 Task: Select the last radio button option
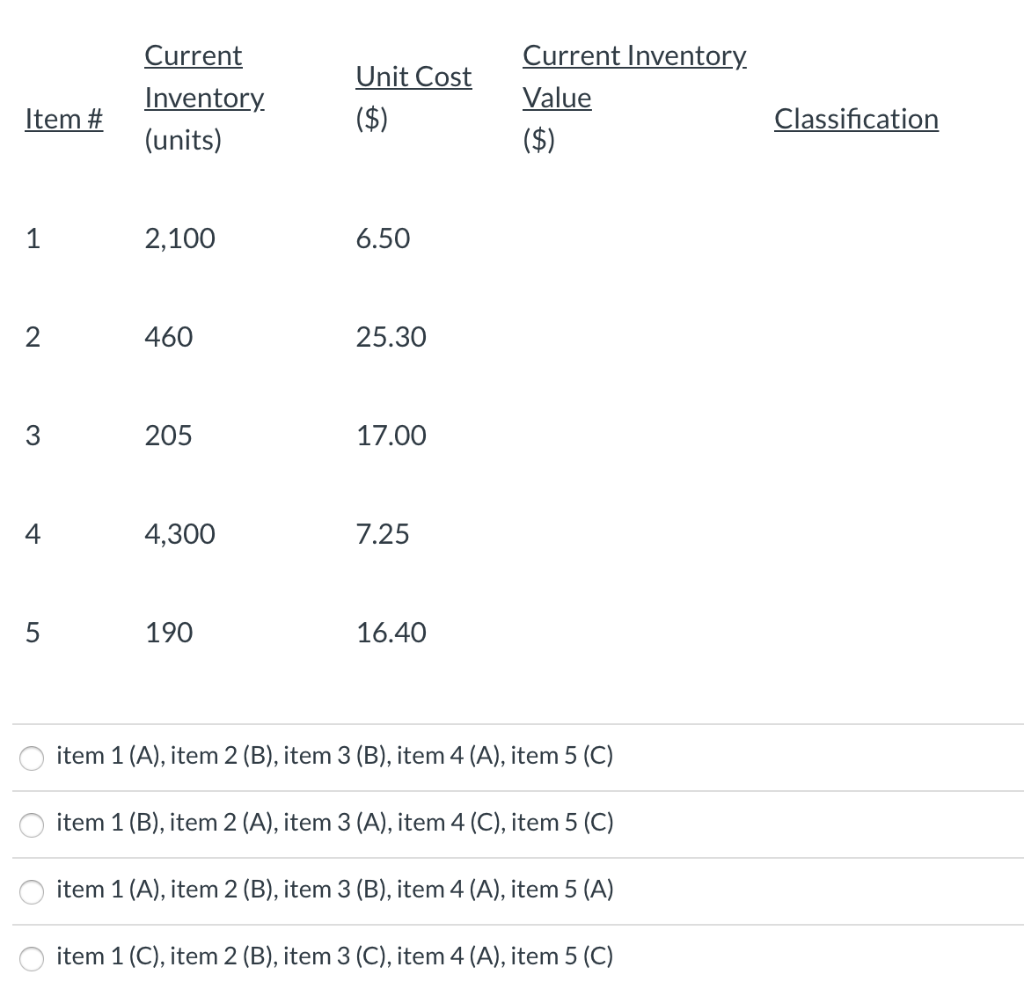pos(31,958)
